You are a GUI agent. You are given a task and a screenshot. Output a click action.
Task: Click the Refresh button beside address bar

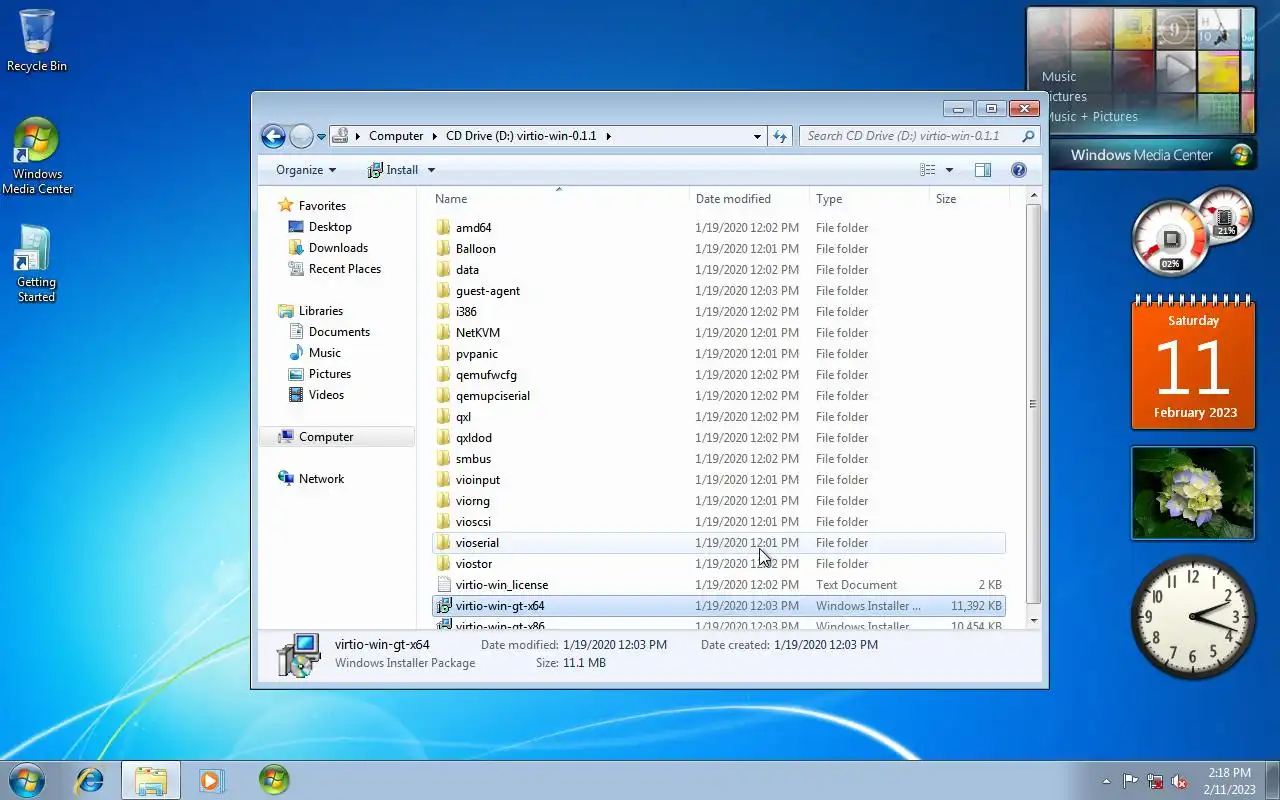[x=780, y=136]
